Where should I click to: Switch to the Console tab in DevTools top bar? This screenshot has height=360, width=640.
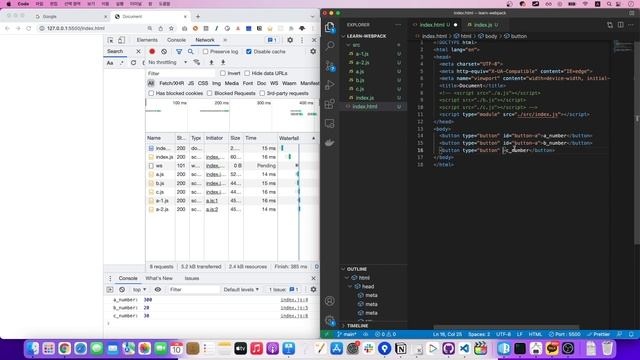click(176, 40)
